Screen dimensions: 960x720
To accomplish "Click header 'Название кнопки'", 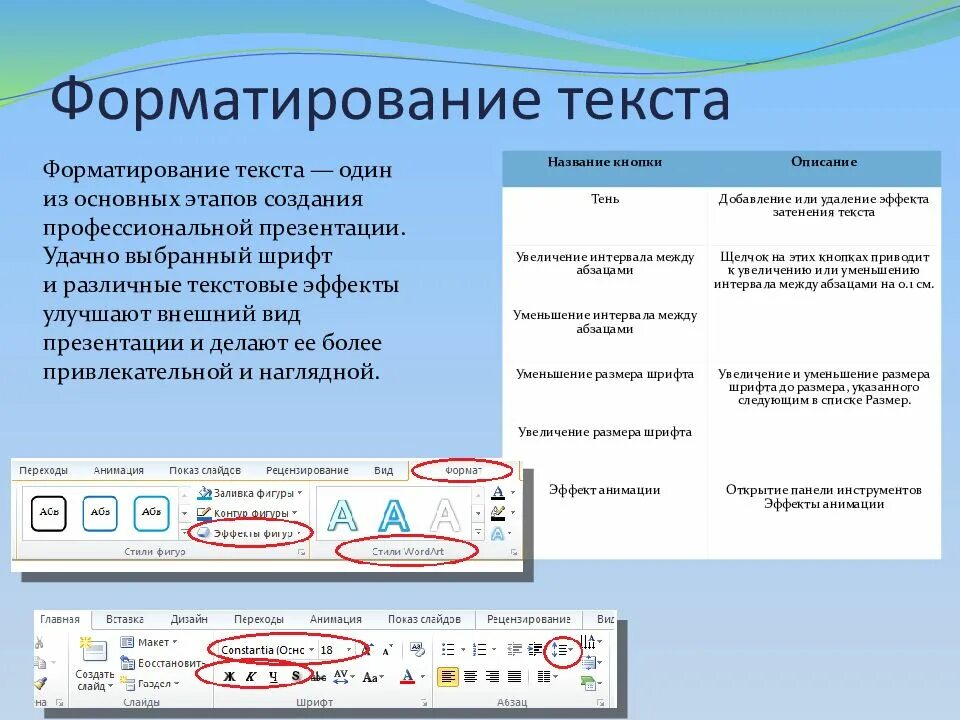I will 605,162.
